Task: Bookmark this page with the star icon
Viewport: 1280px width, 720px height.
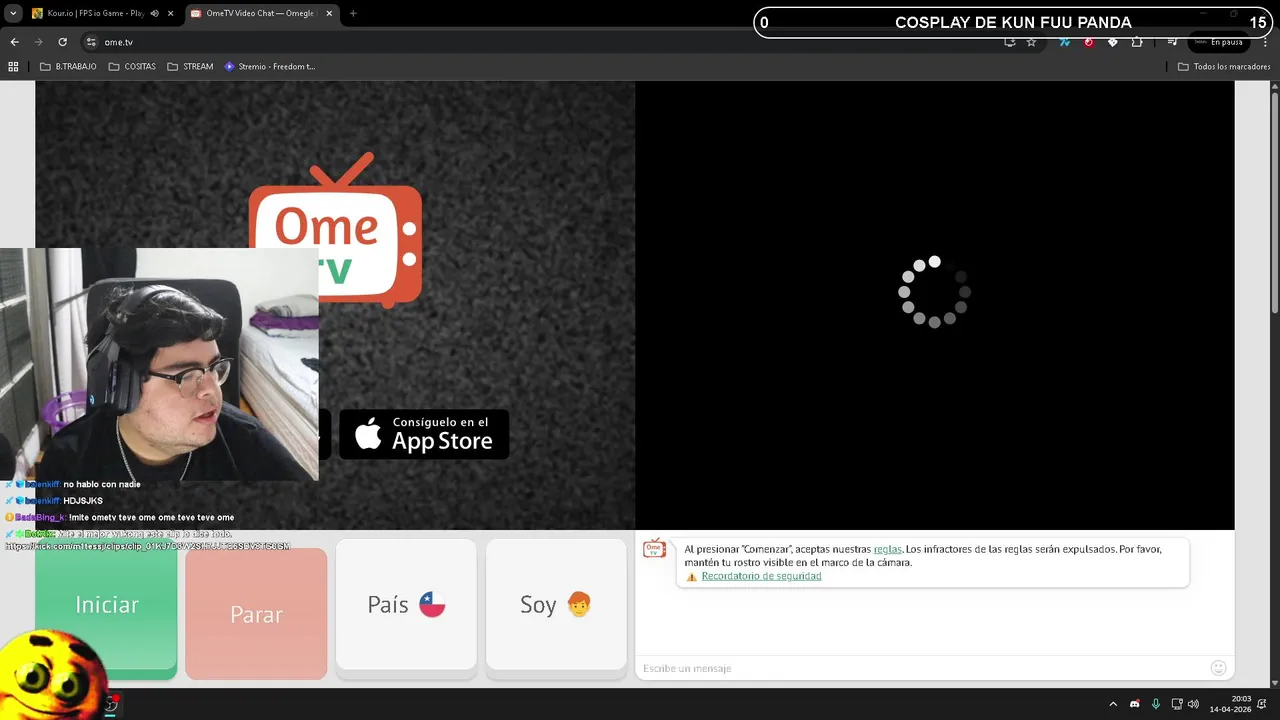Action: 1031,42
